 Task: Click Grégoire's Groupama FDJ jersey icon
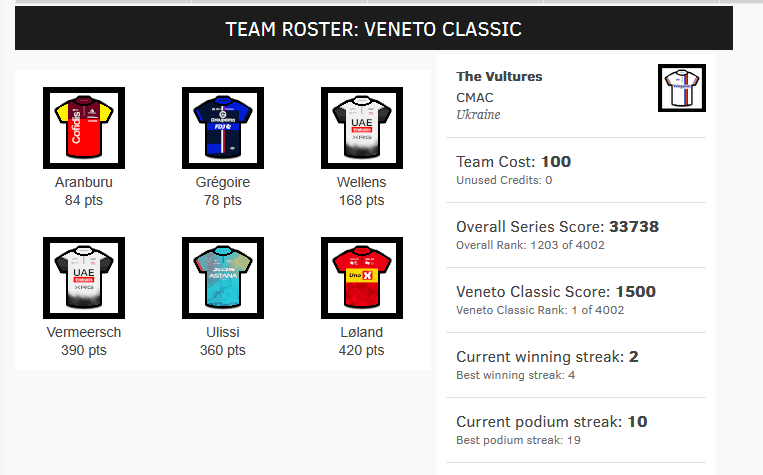tap(222, 128)
